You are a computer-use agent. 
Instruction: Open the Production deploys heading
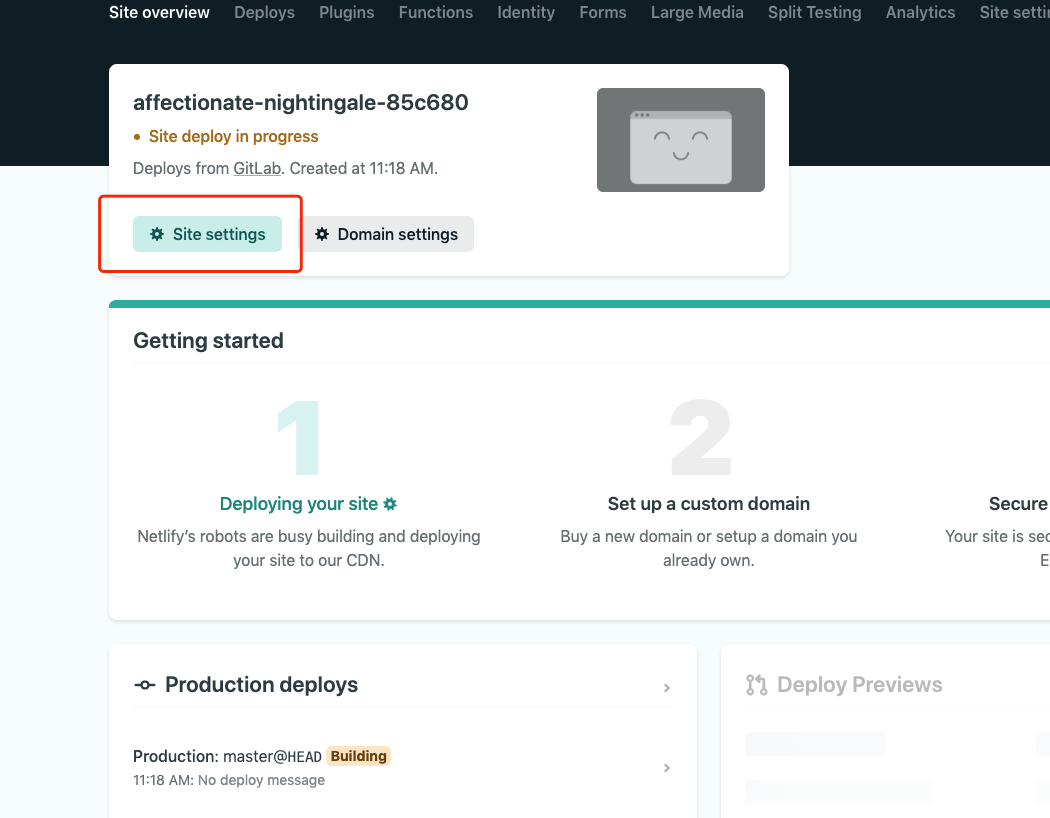261,685
